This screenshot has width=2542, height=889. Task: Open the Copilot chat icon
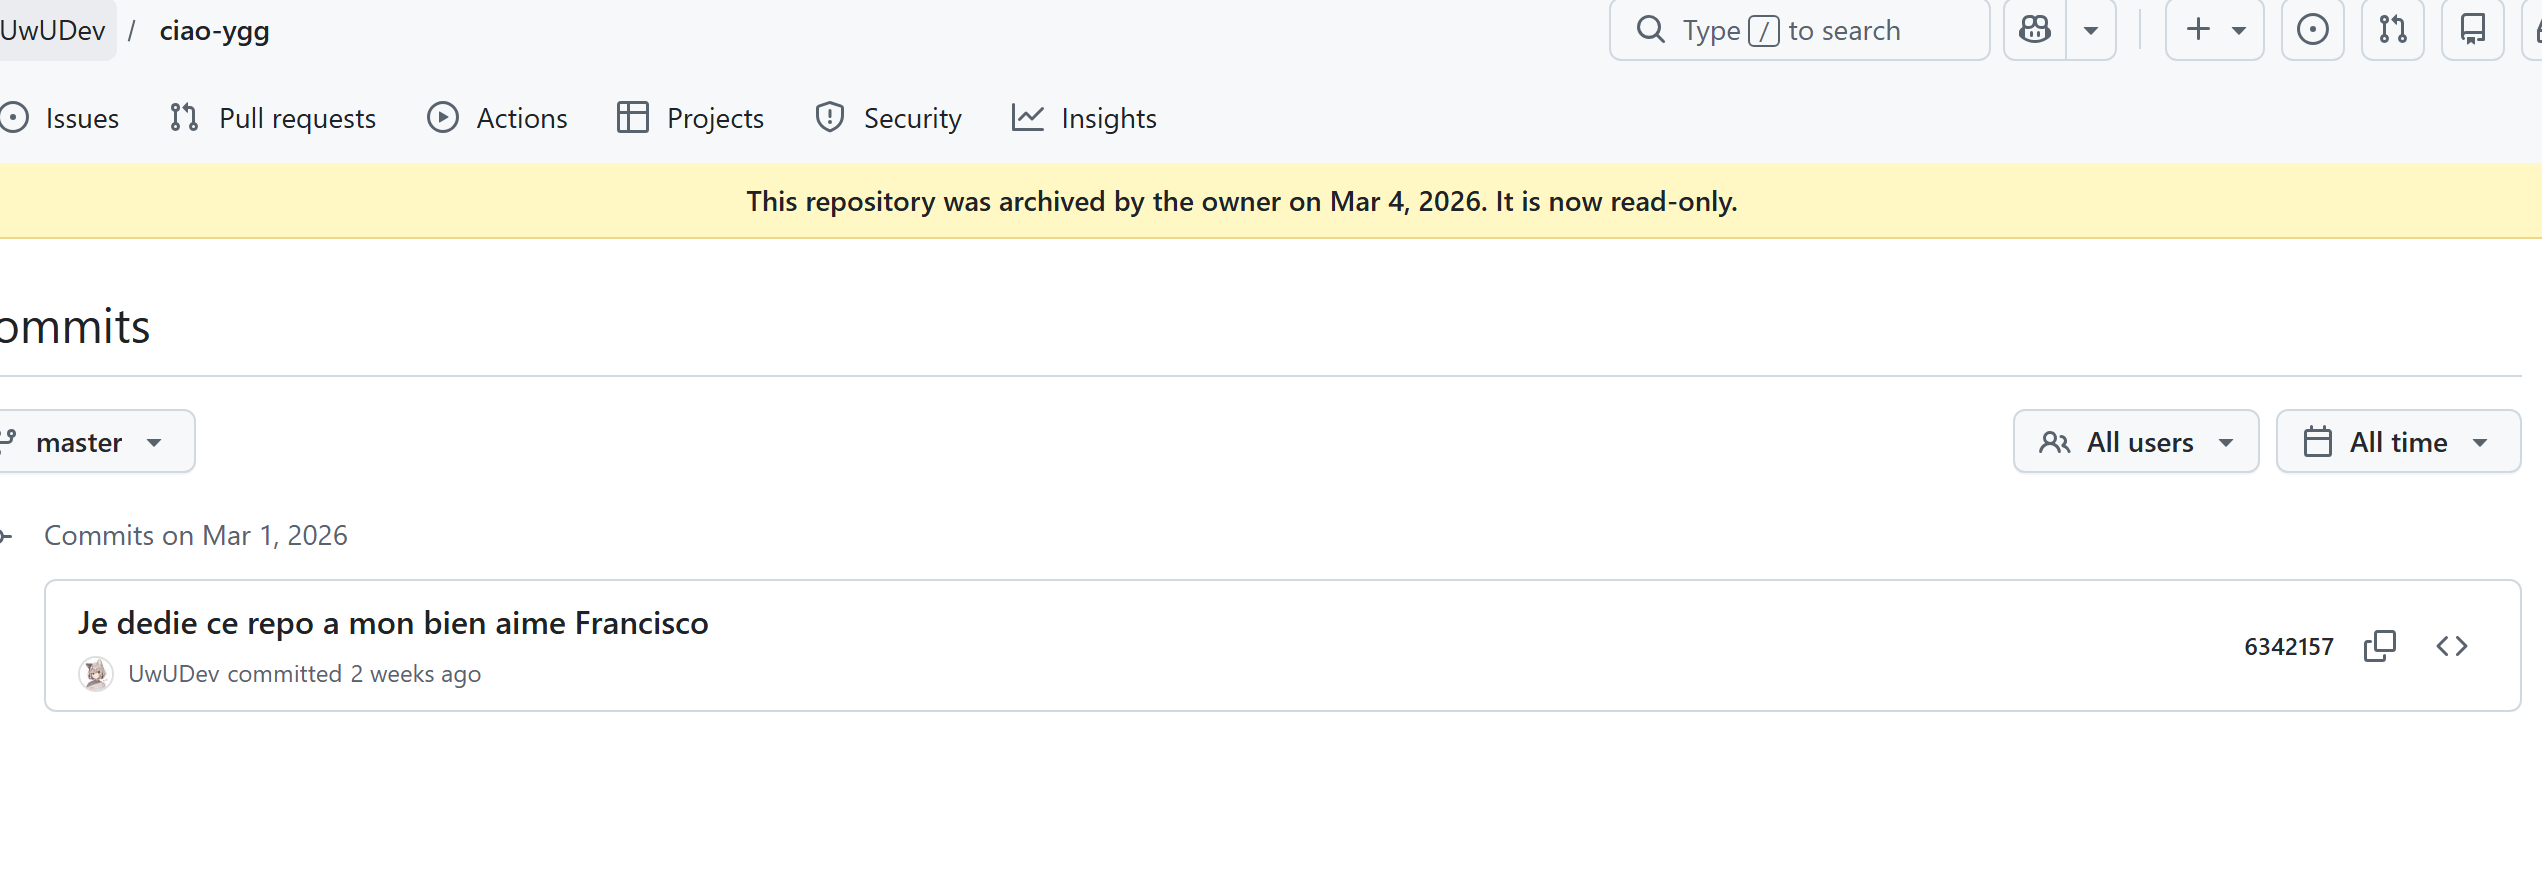2034,30
